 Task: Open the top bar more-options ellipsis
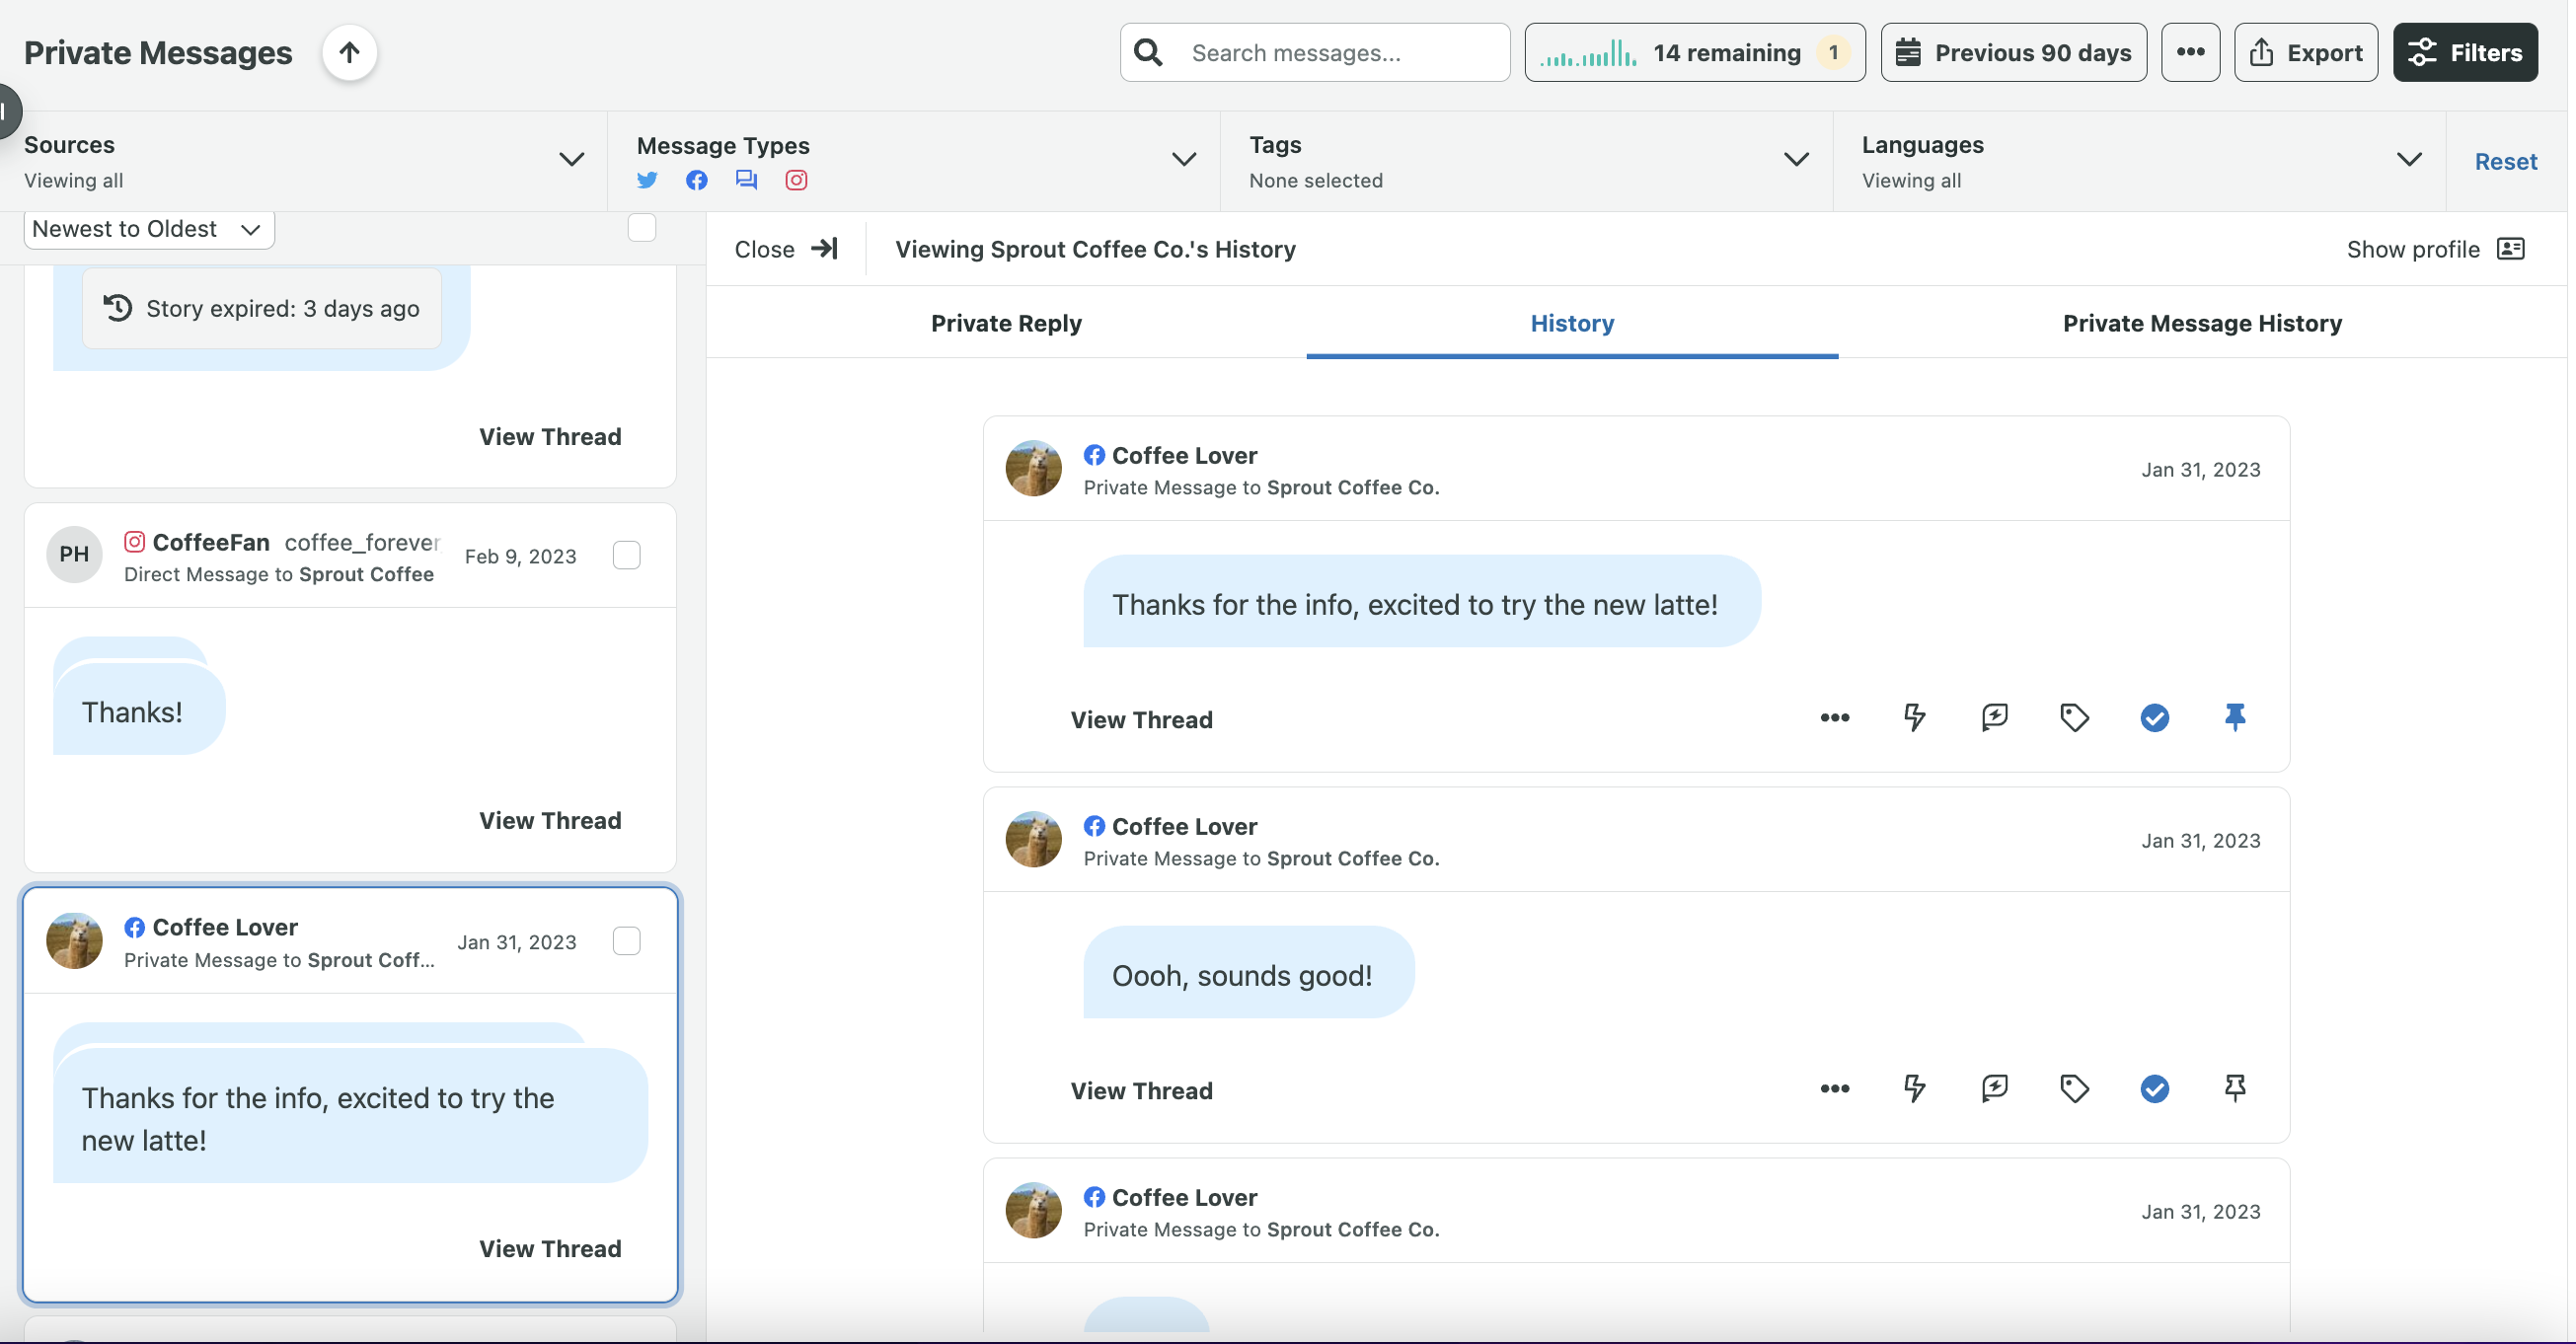[x=2190, y=52]
